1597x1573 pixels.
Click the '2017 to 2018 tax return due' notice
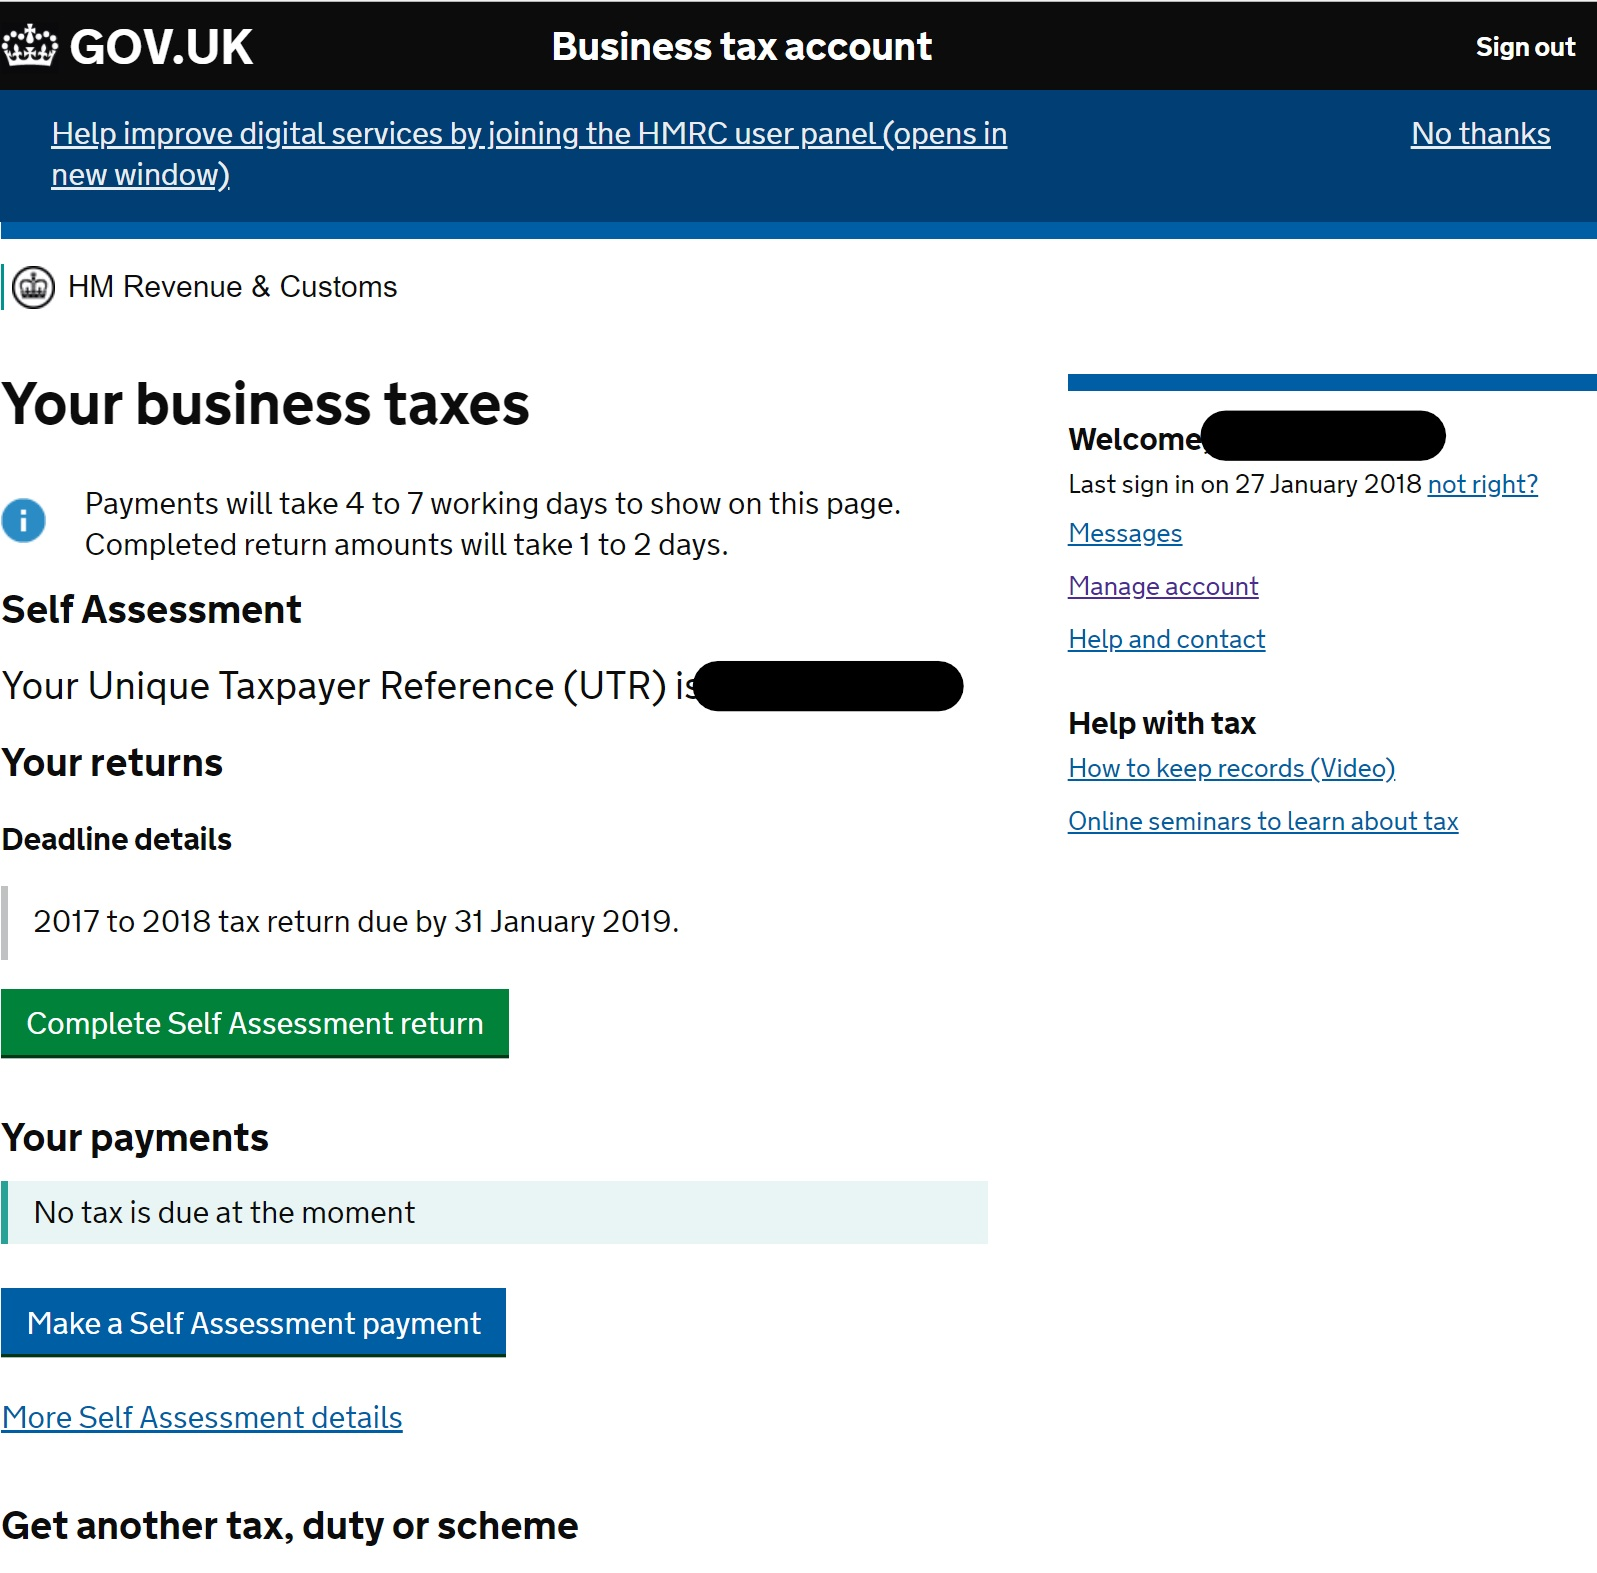356,921
